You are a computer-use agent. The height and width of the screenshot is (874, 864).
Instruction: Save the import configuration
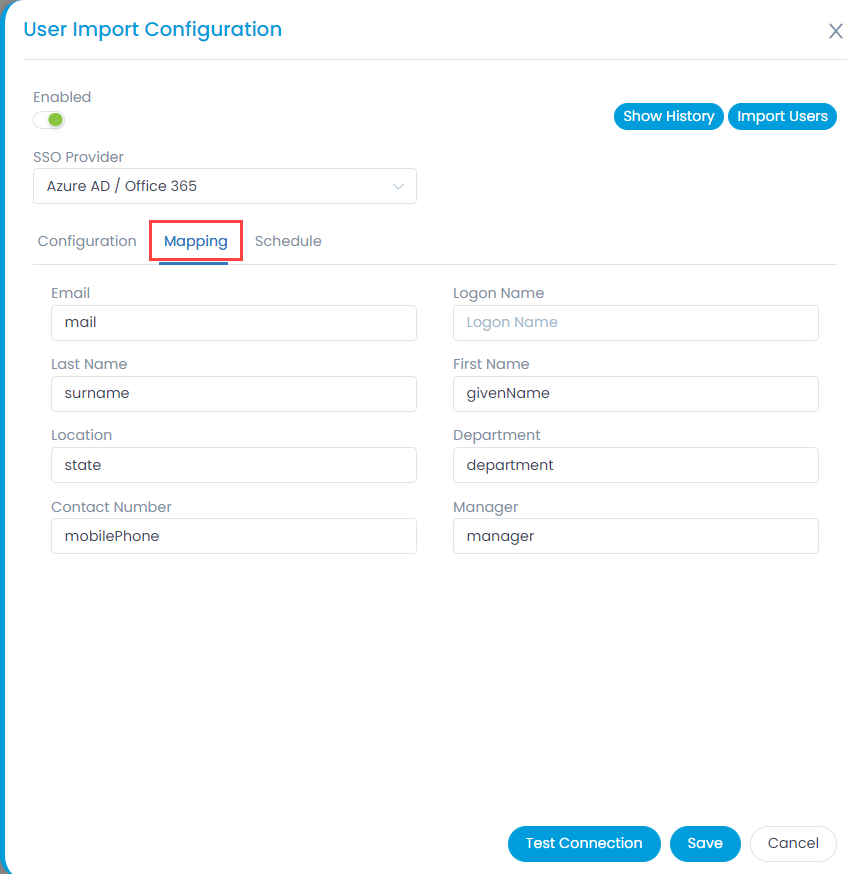705,843
